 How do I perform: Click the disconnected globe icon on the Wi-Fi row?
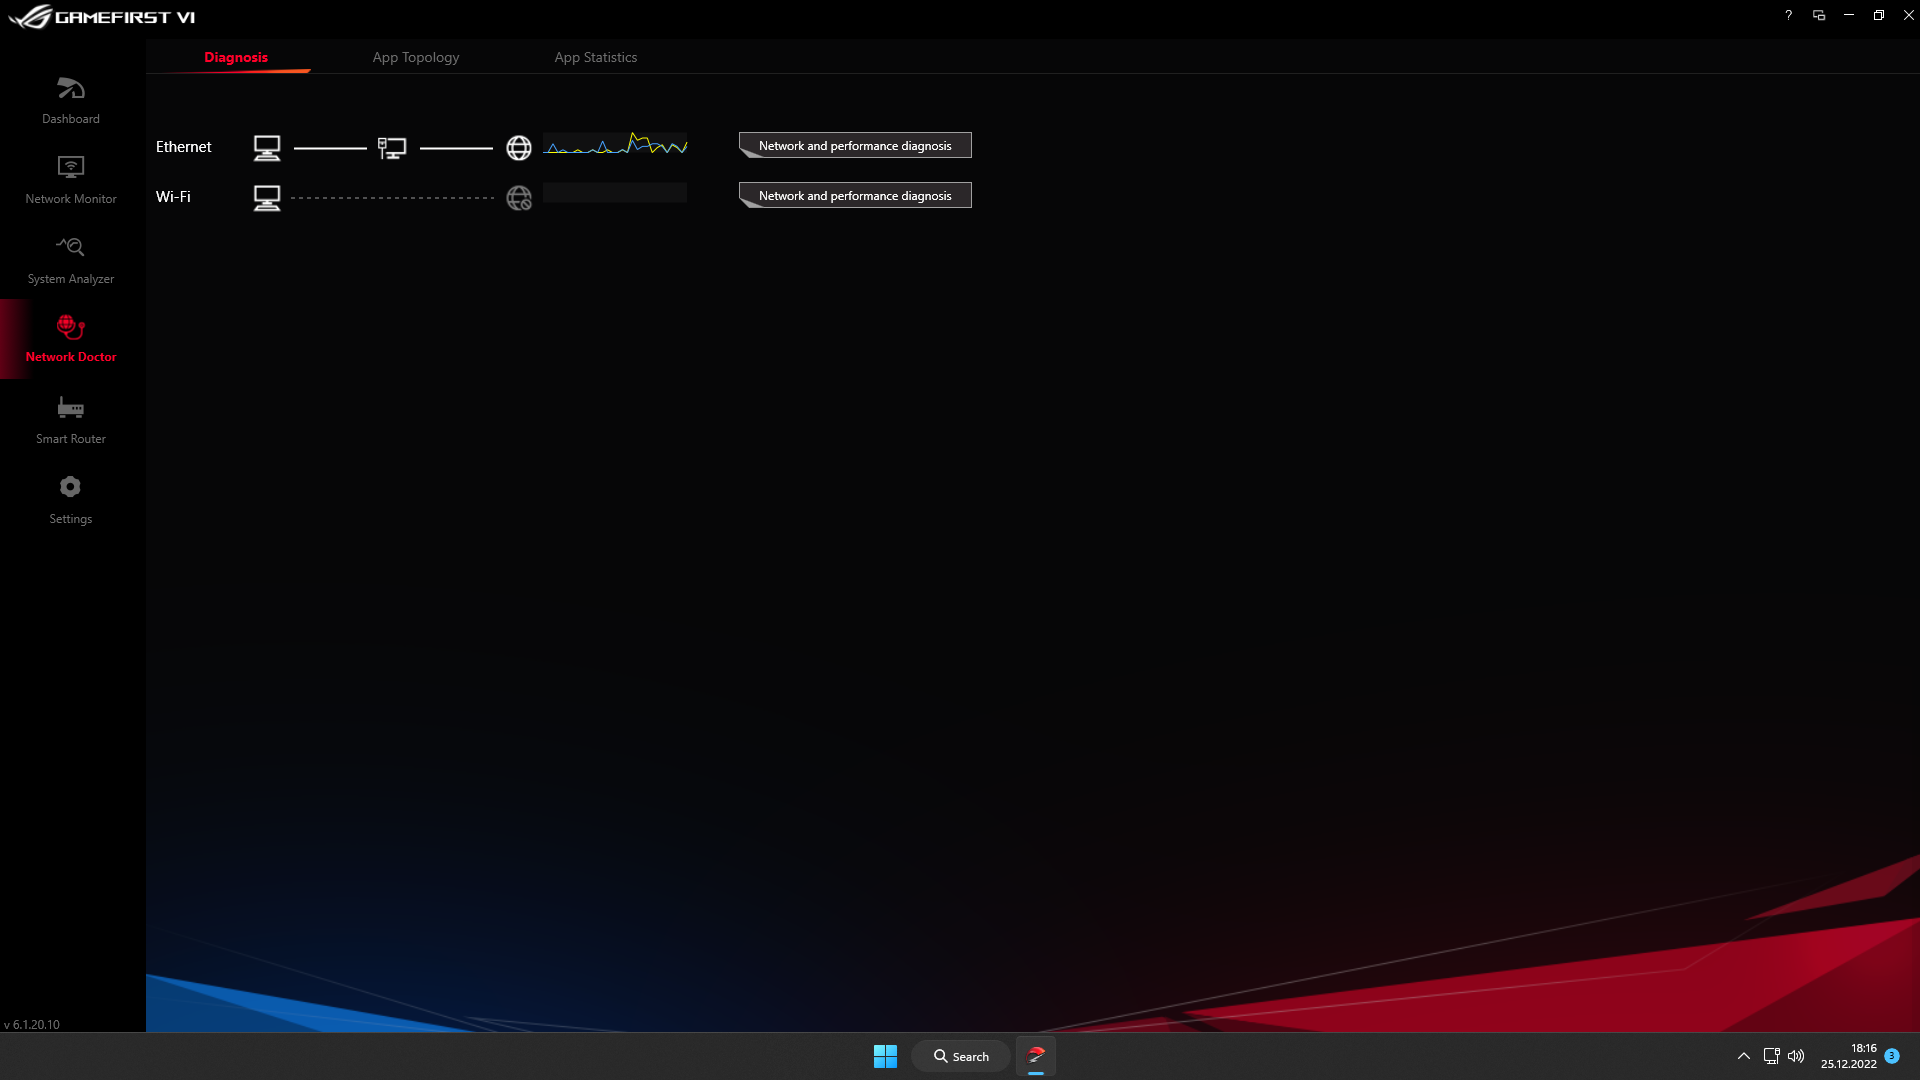519,198
